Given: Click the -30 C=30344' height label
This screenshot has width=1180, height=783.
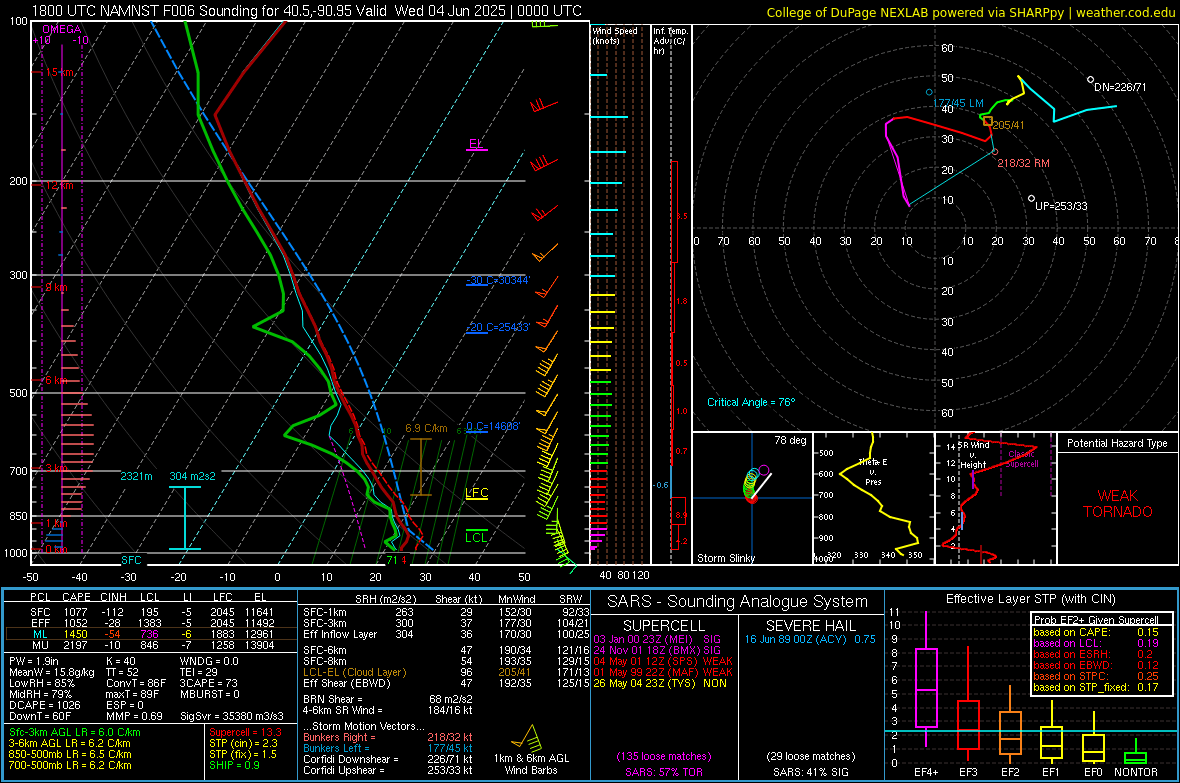Looking at the screenshot, I should tap(497, 280).
